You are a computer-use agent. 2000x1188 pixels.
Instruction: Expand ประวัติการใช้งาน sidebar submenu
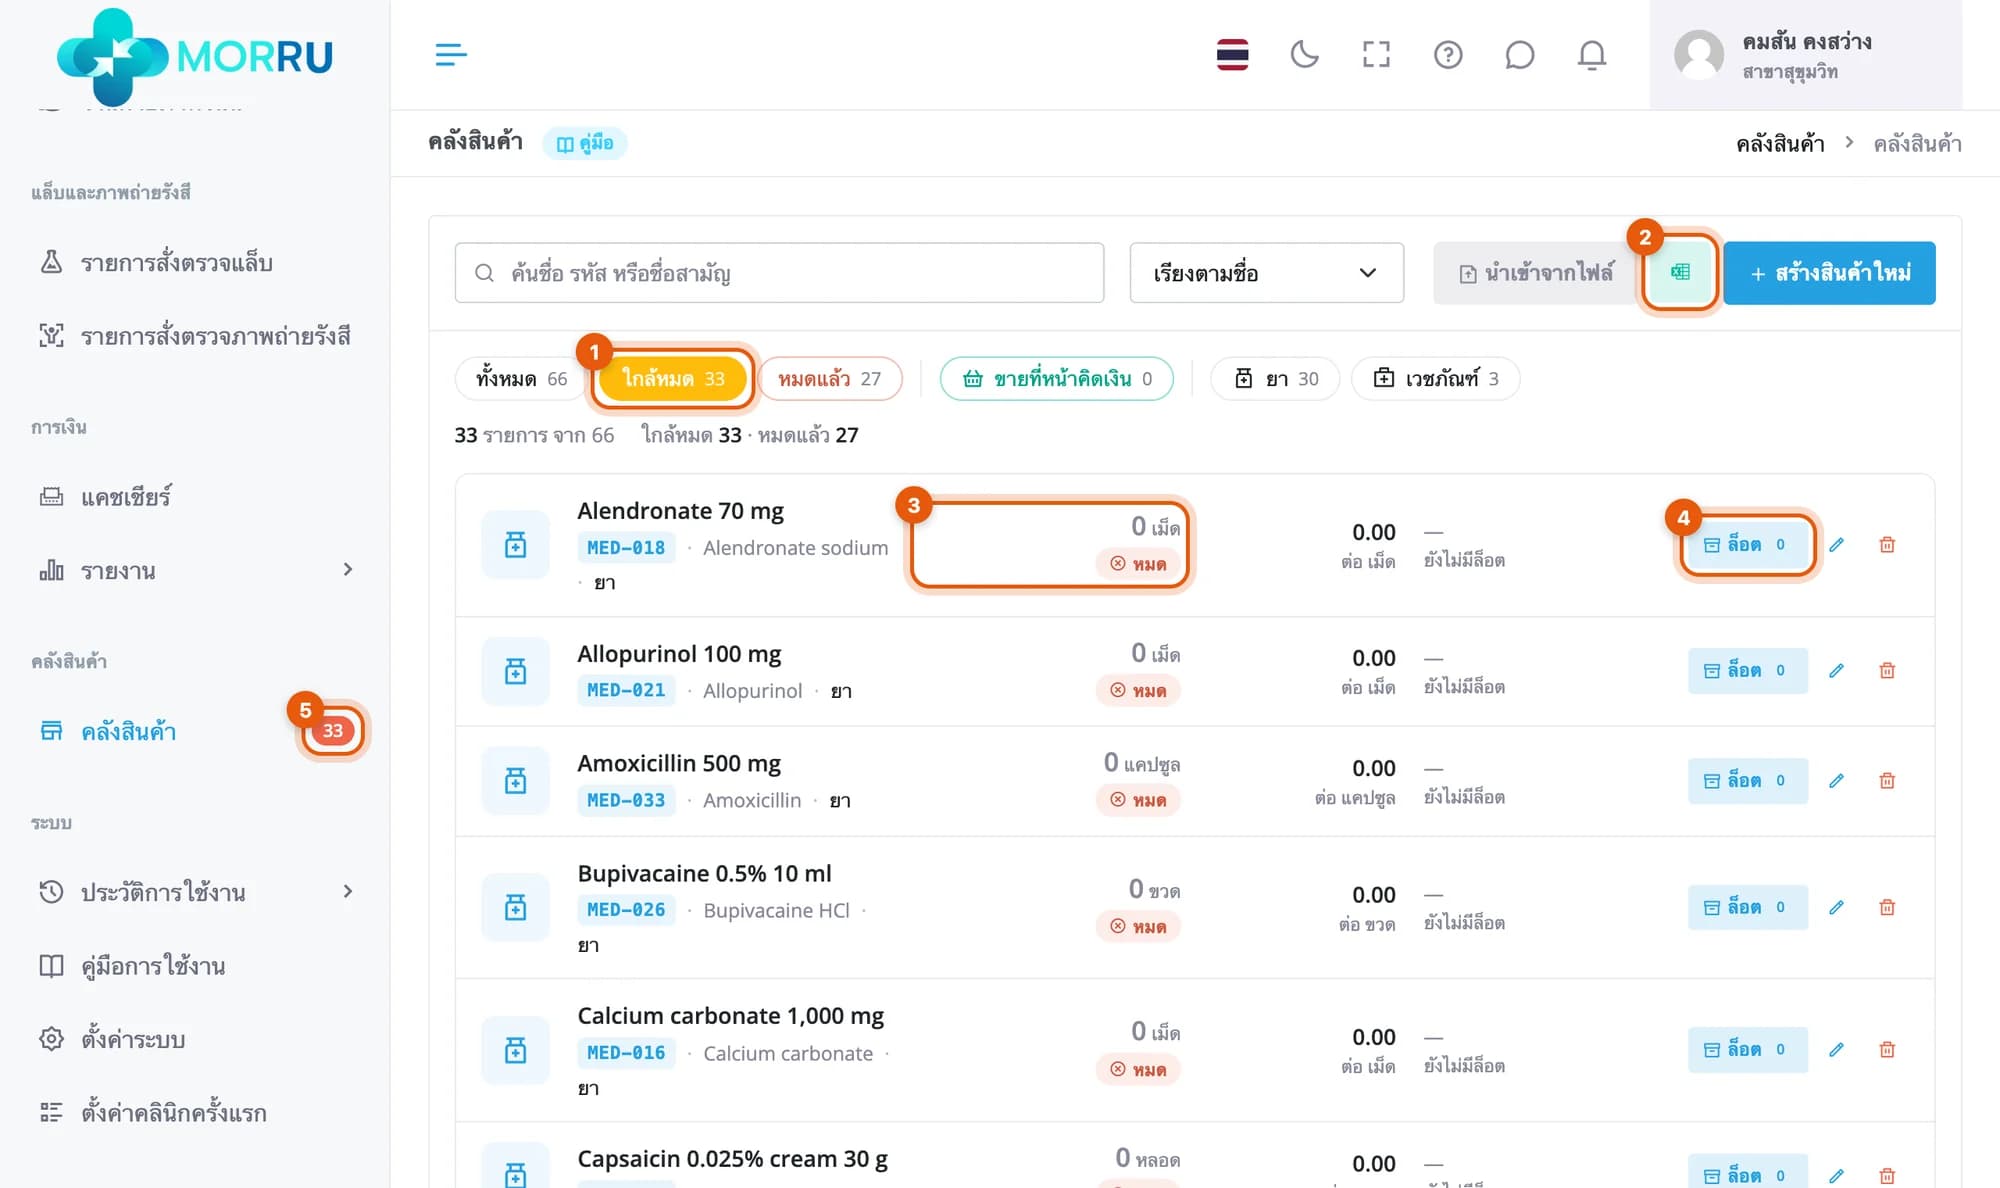click(x=195, y=892)
